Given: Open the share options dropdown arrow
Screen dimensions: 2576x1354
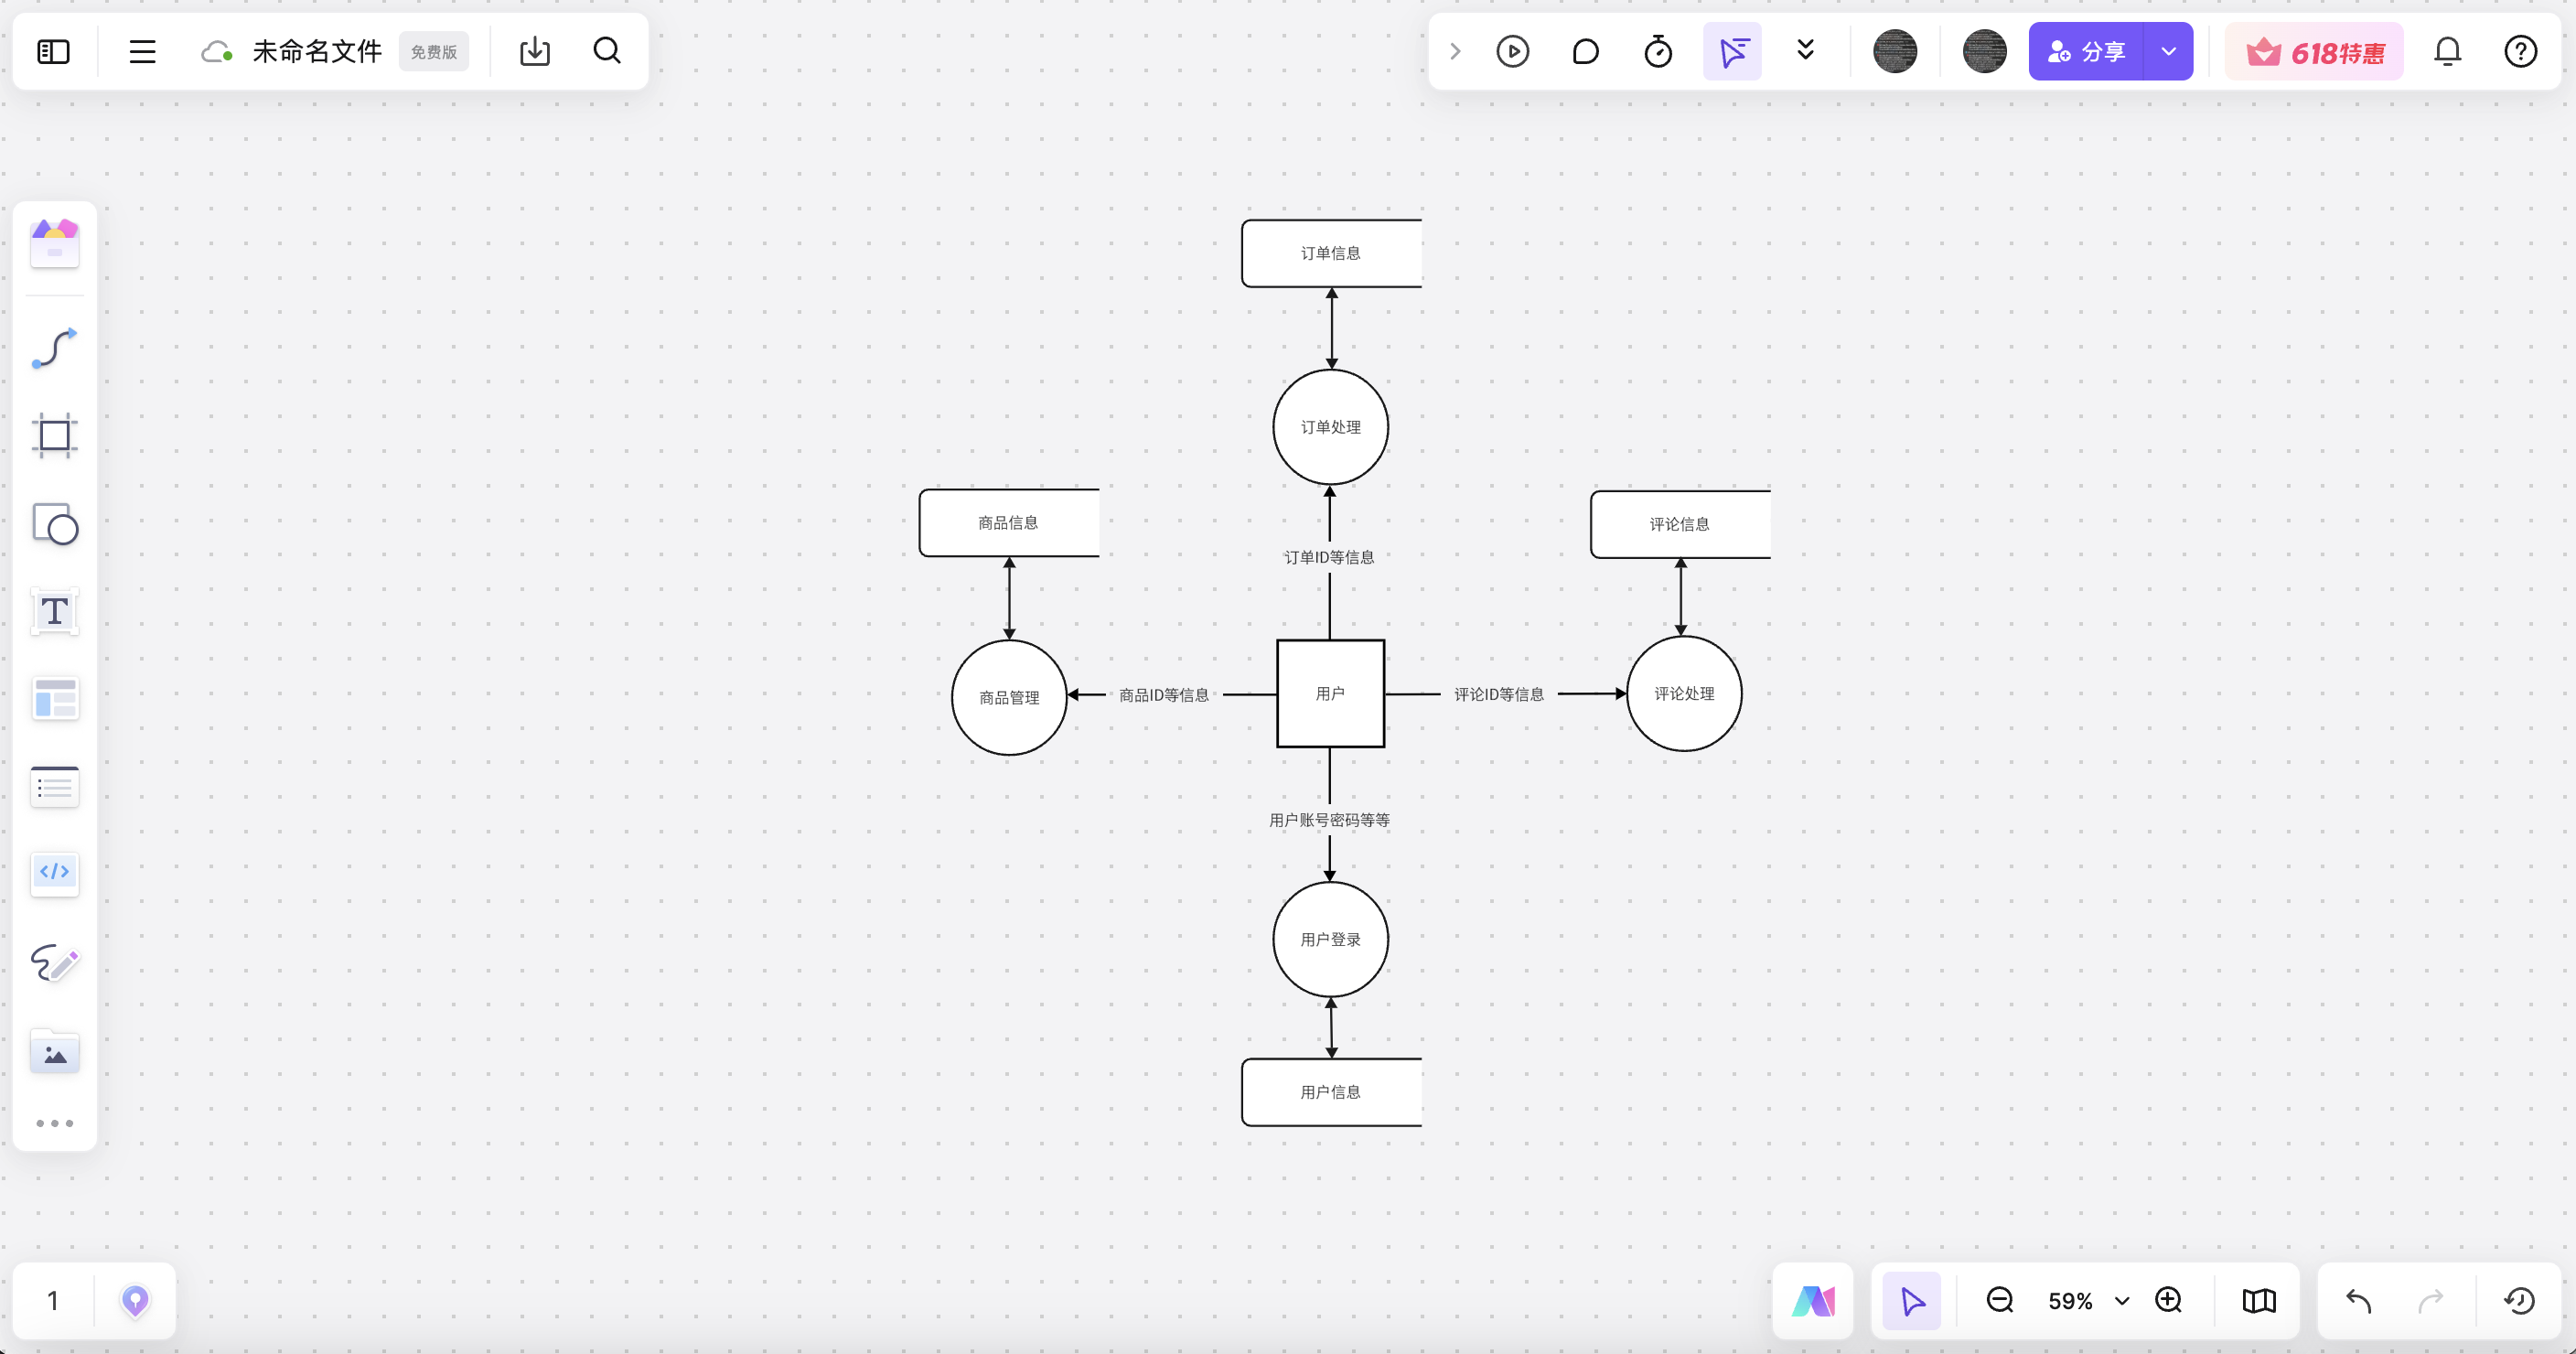Looking at the screenshot, I should click(2168, 51).
